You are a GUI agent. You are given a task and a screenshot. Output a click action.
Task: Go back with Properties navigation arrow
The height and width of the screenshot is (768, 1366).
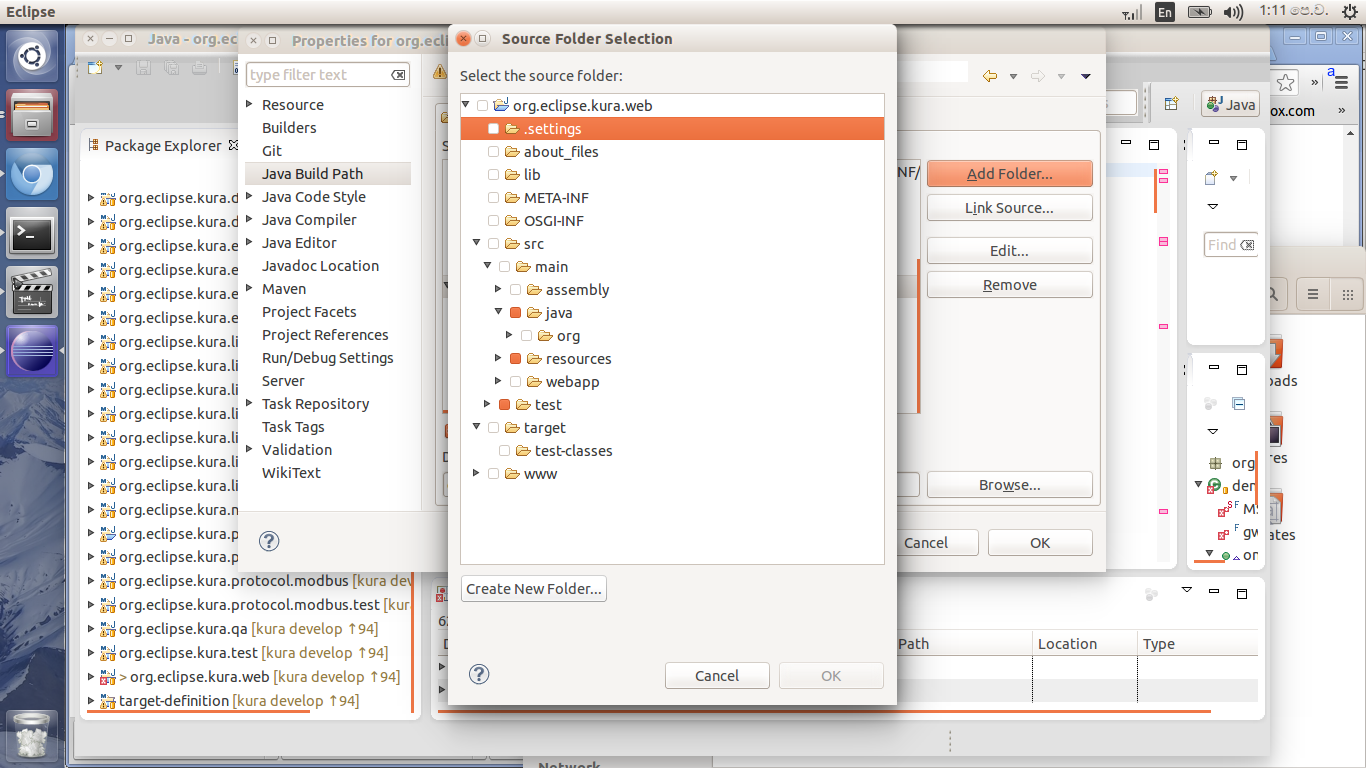pos(990,76)
